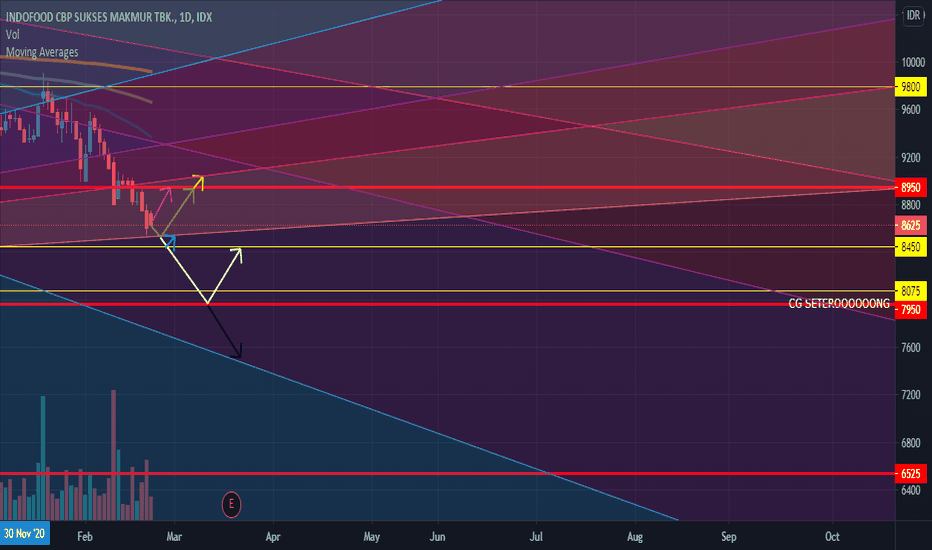Image resolution: width=932 pixels, height=550 pixels.
Task: Select the 8450 yellow price label
Action: coord(911,247)
